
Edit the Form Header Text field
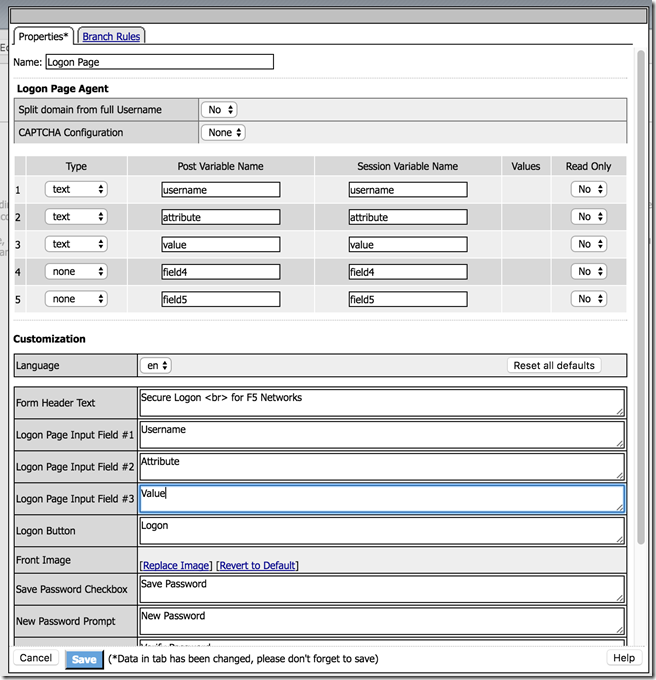pos(381,402)
